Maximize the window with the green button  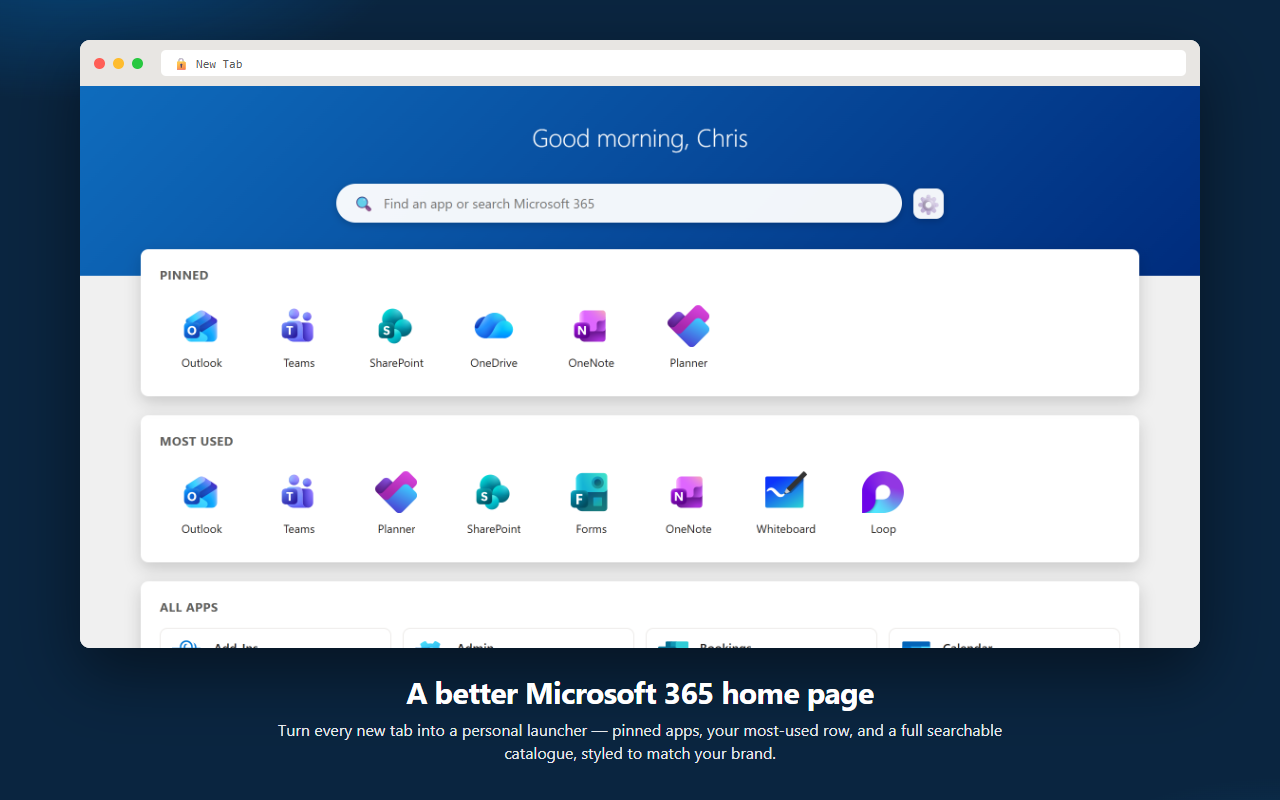[x=137, y=64]
